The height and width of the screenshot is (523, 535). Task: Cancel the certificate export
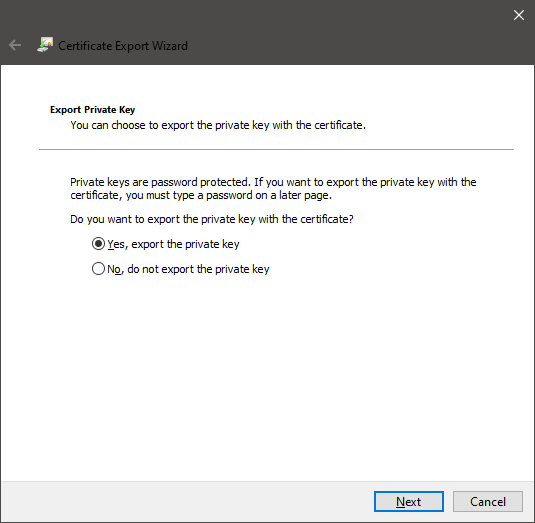tap(488, 502)
